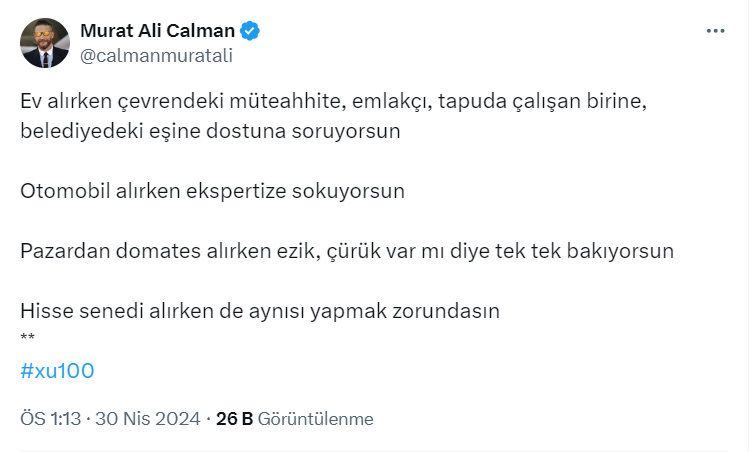756x452 pixels.
Task: Click the date 30 Nis 2024
Action: 148,419
